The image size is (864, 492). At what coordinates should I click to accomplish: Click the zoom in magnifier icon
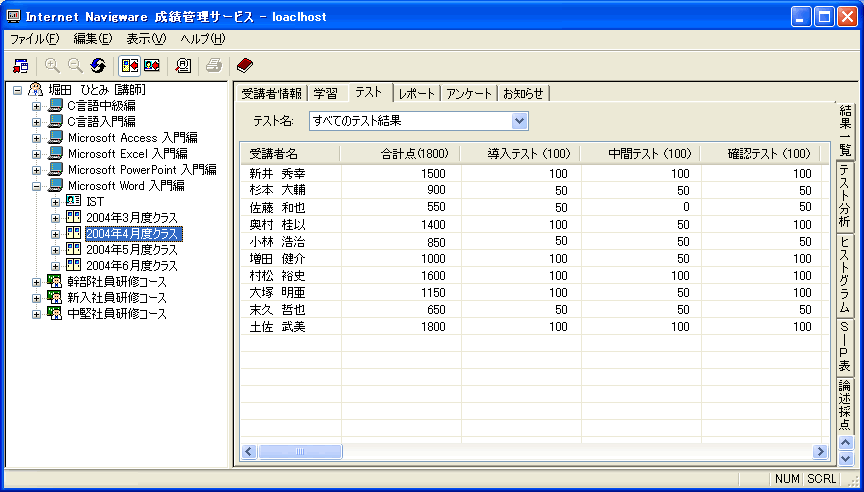[52, 66]
